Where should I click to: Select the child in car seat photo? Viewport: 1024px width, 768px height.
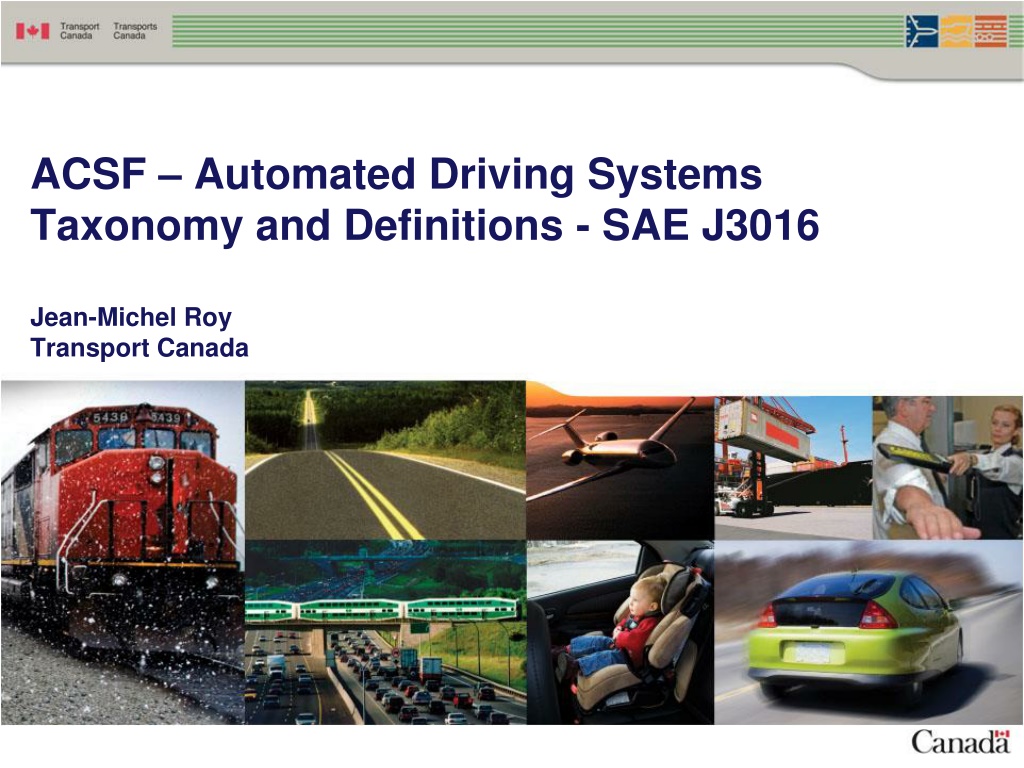coord(620,632)
